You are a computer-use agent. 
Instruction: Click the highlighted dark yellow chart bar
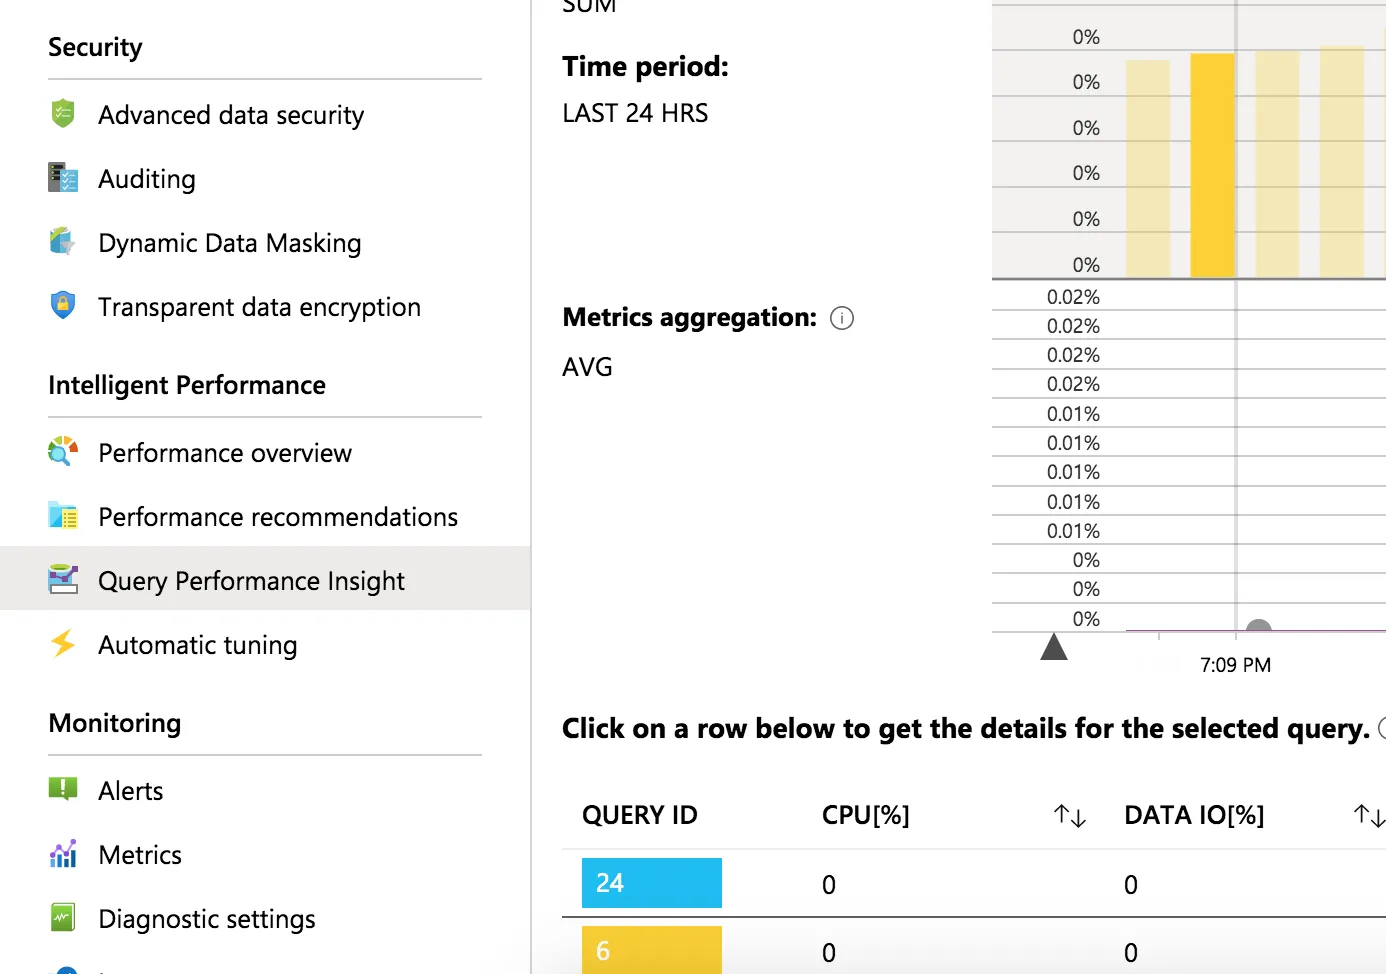click(1212, 165)
